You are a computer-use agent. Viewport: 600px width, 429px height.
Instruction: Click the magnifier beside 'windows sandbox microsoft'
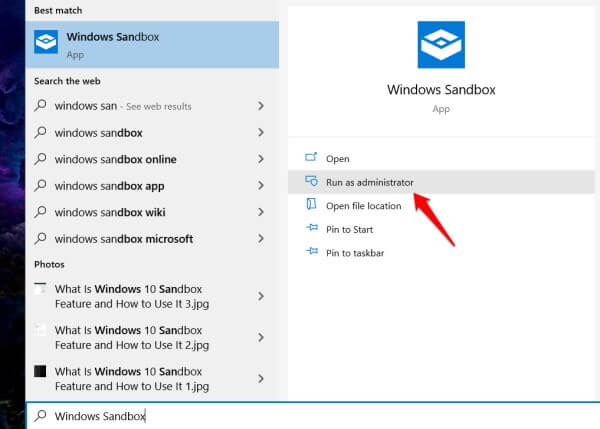41,238
